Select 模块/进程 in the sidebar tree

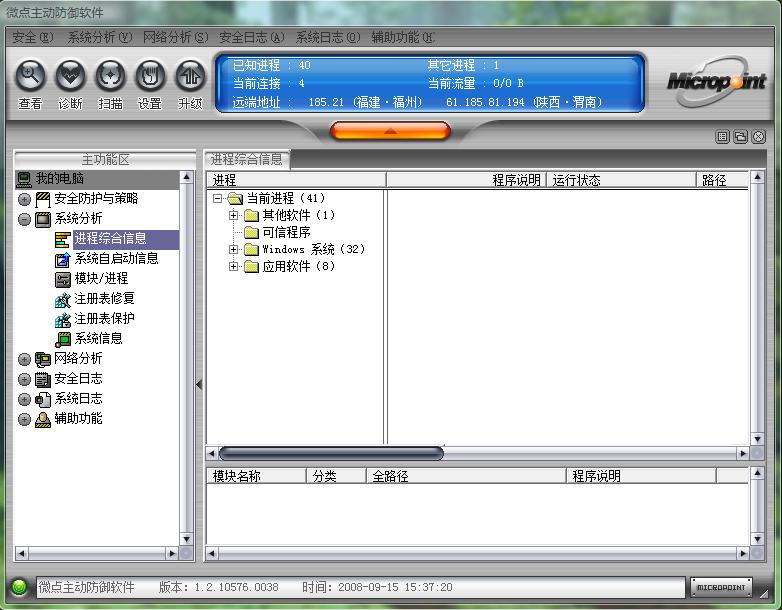(101, 278)
